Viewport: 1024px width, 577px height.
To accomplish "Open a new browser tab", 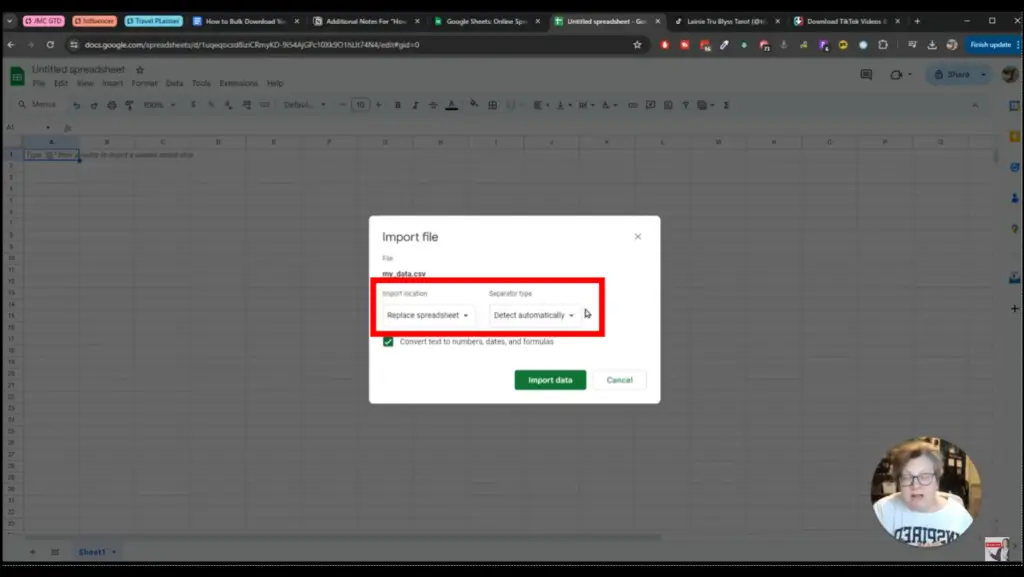I will click(x=917, y=21).
